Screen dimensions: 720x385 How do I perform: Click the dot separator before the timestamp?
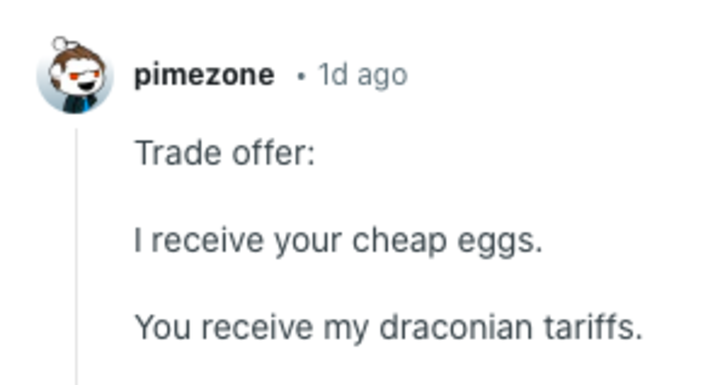coord(301,76)
